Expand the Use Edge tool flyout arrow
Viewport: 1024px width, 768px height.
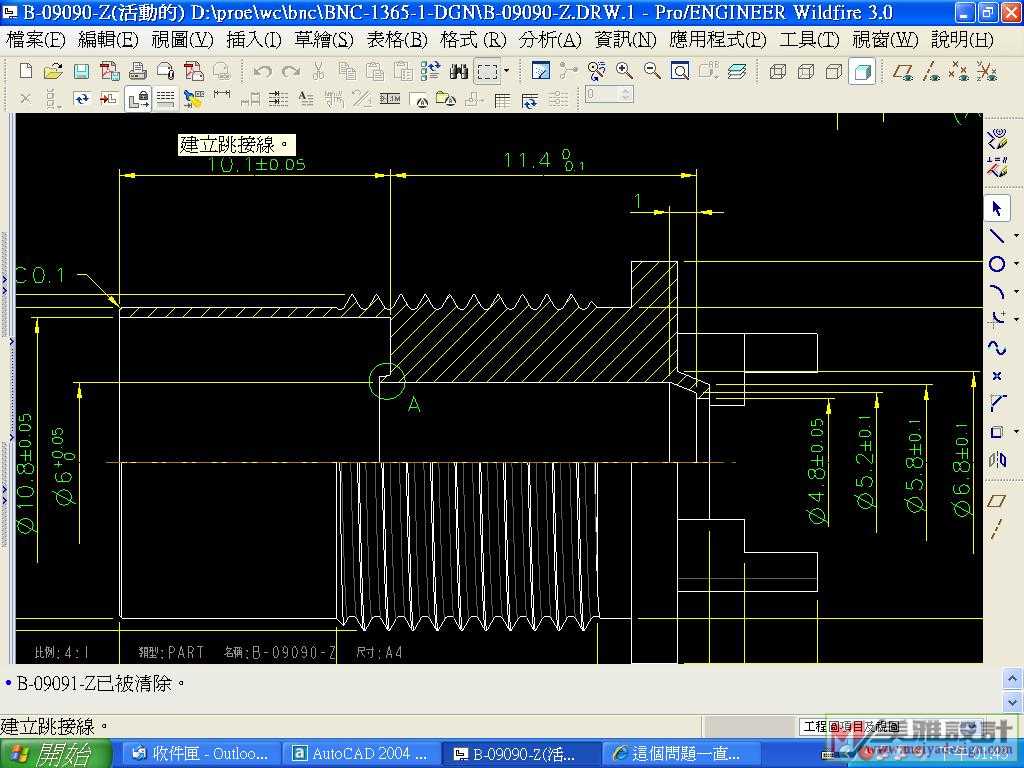tap(1016, 432)
